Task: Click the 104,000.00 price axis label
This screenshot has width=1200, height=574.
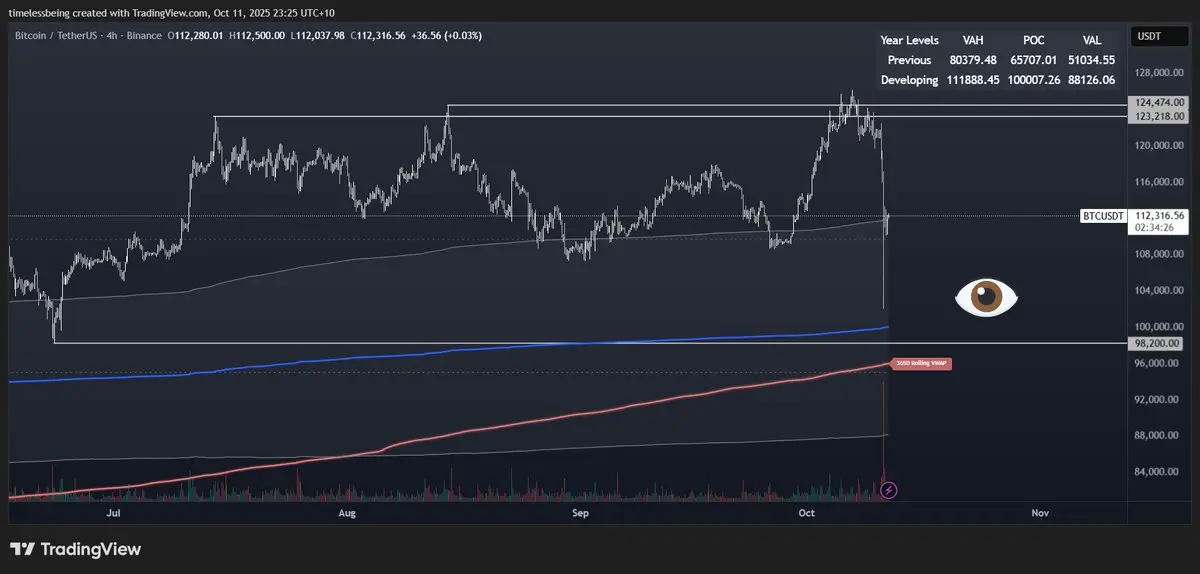Action: coord(1160,290)
